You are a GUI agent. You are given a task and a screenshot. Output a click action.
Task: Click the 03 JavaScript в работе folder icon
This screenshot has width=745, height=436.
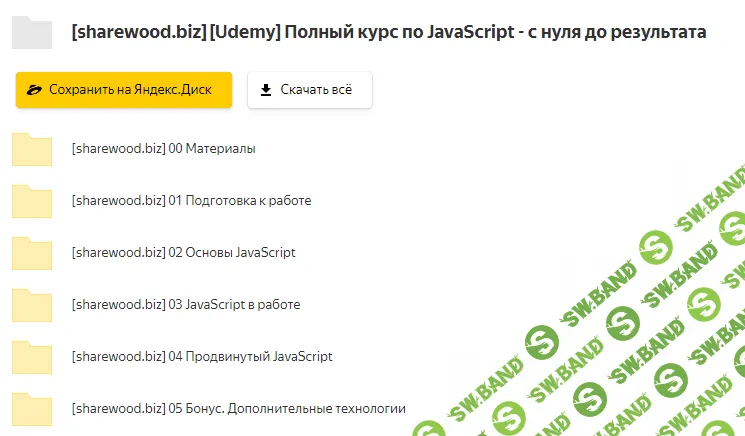(x=31, y=305)
